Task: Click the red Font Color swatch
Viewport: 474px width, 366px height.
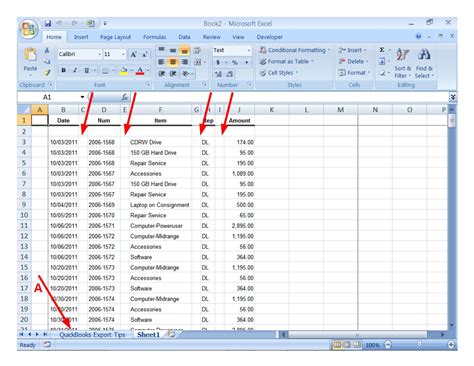Action: point(140,71)
